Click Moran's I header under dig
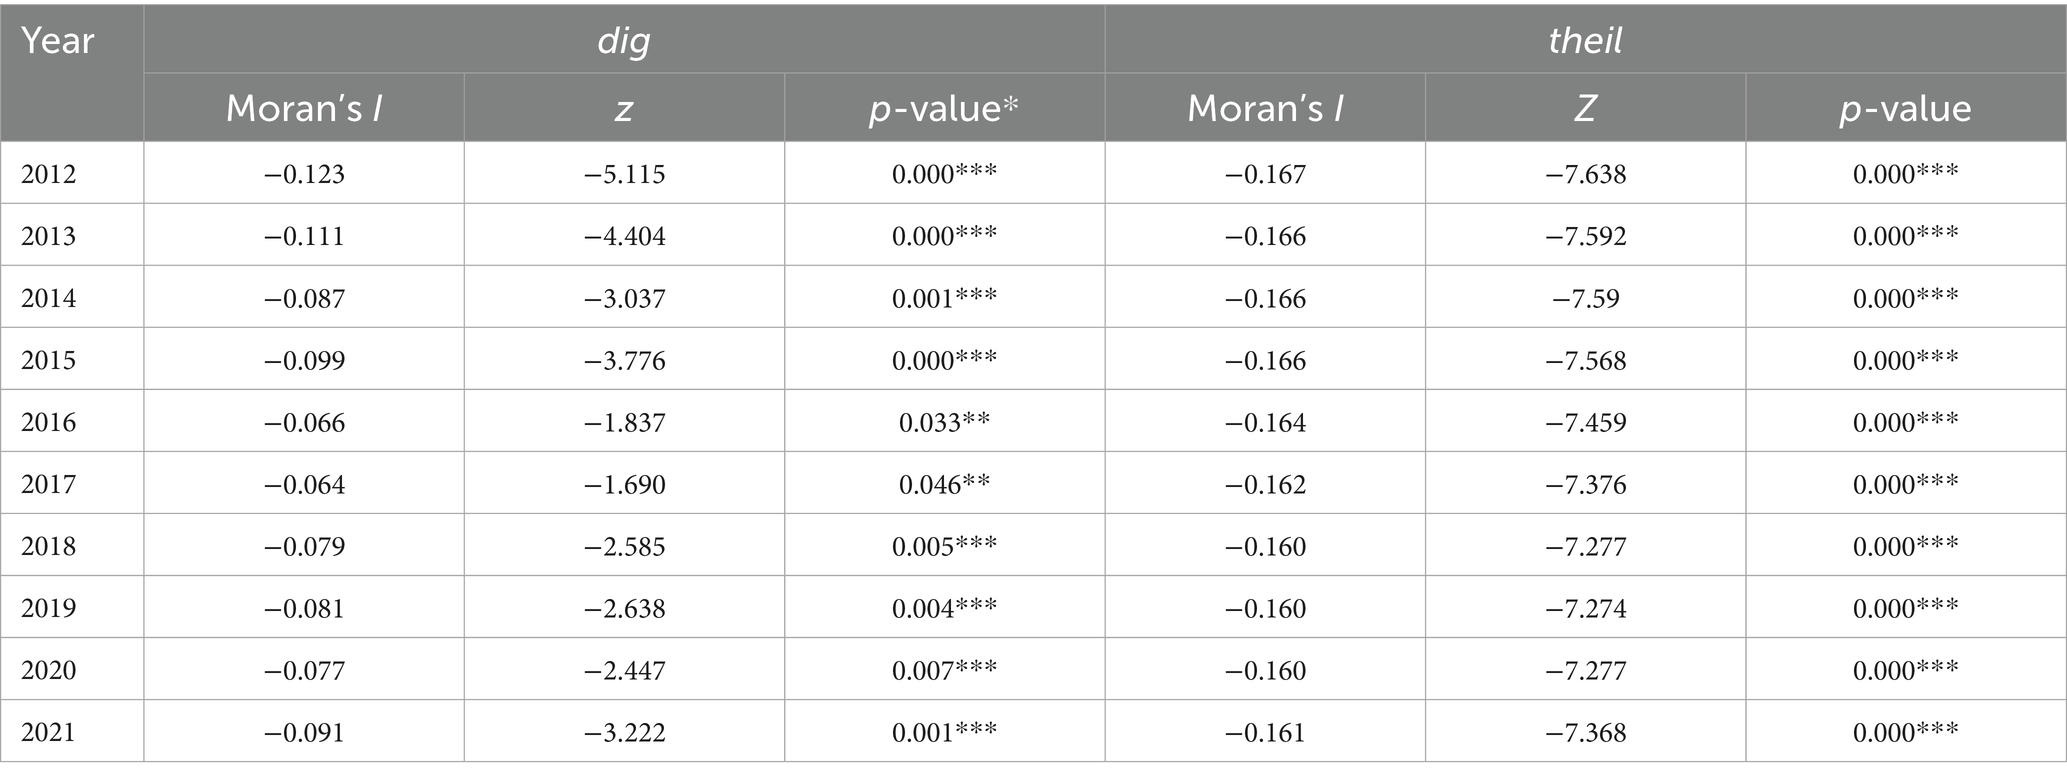The width and height of the screenshot is (2067, 780). click(304, 108)
